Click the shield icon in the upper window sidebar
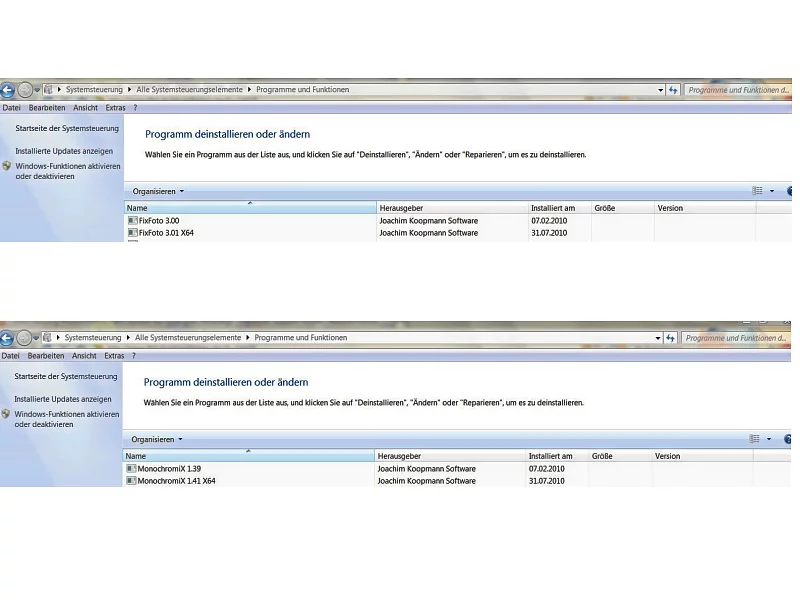The height and width of the screenshot is (600, 800). (x=7, y=166)
